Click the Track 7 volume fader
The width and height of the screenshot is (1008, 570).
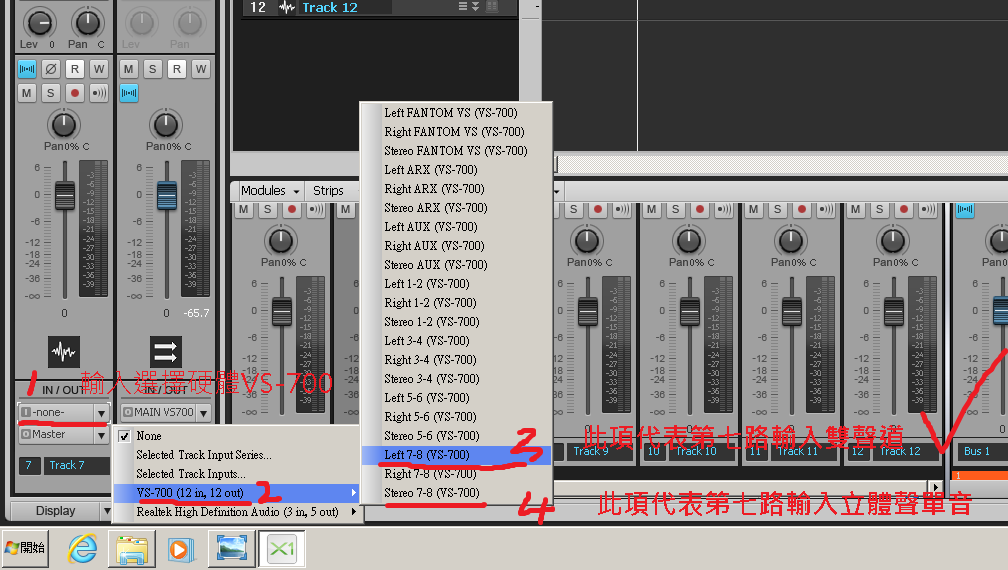64,194
